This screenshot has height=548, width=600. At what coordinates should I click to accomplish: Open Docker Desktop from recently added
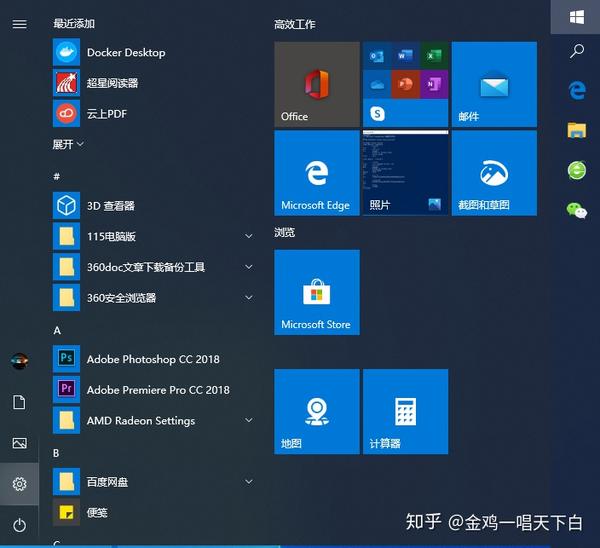[x=153, y=52]
